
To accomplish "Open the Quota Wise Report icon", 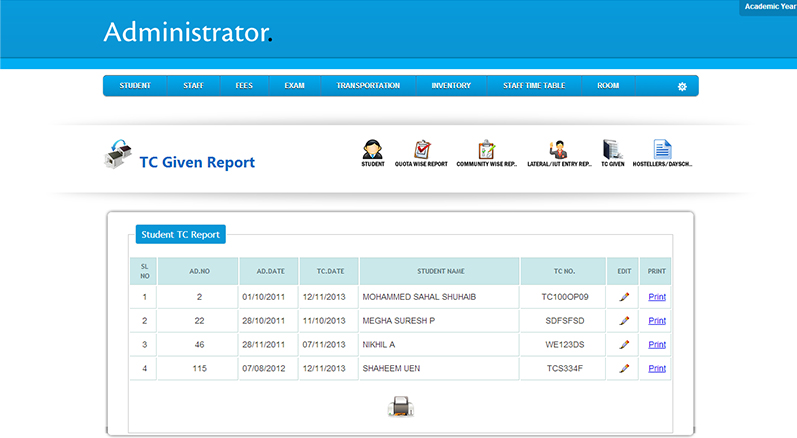I will (421, 151).
